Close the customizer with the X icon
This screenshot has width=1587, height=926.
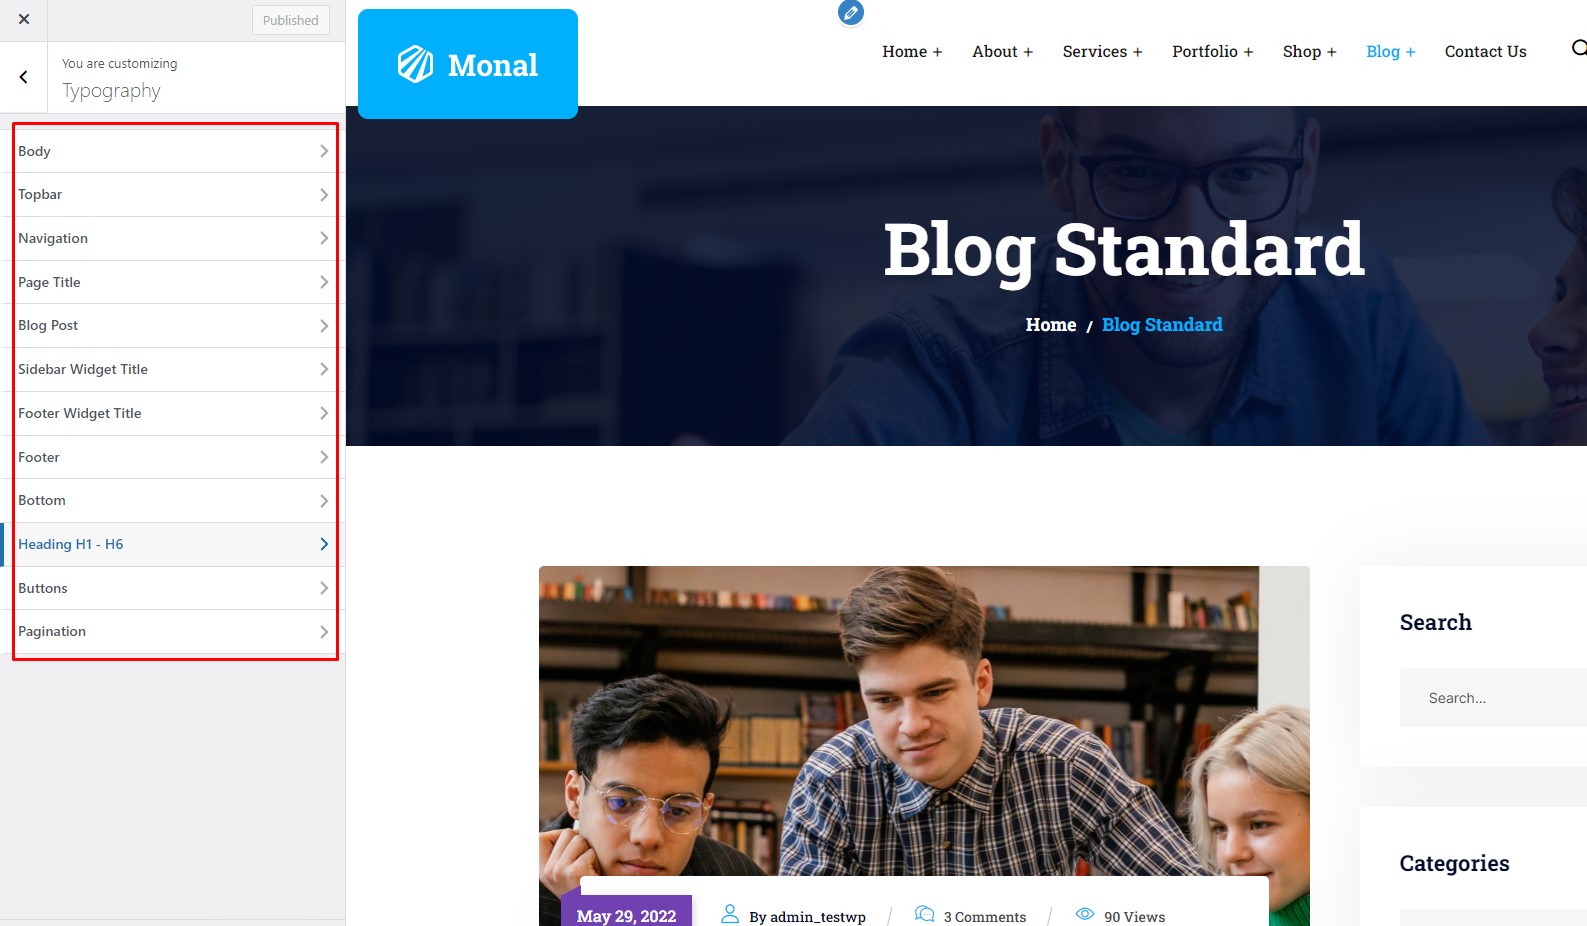pos(24,20)
